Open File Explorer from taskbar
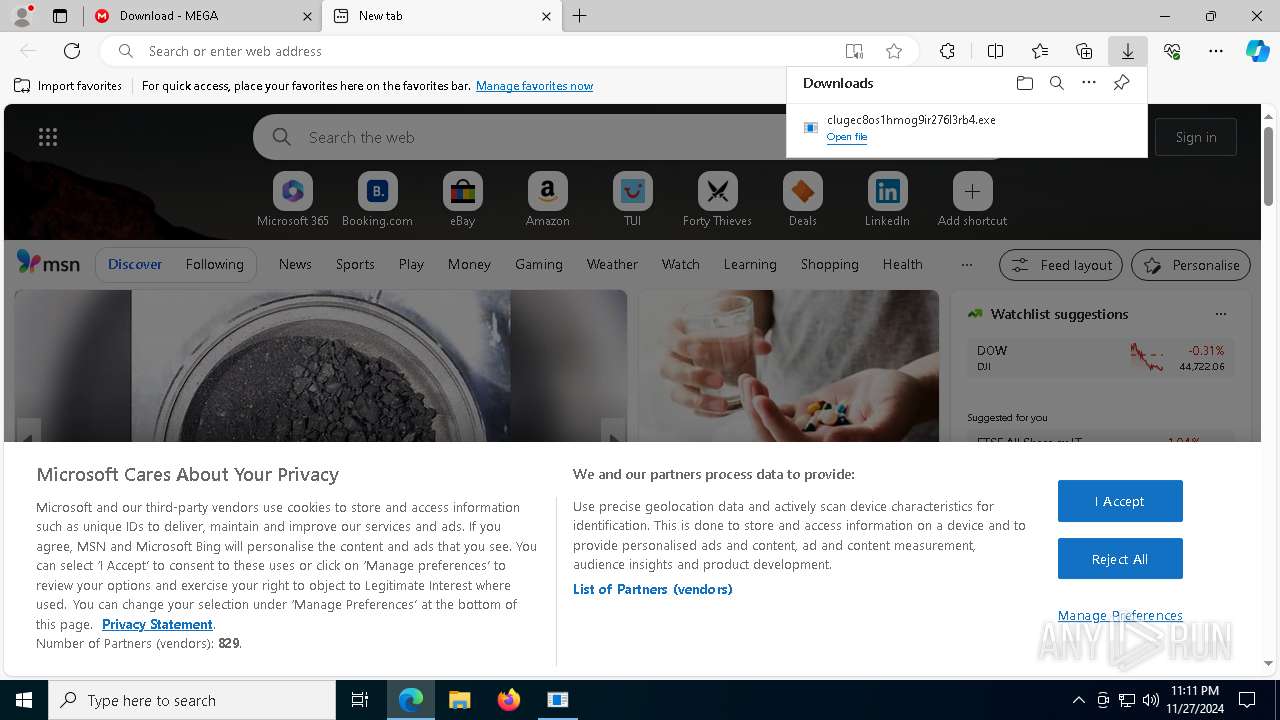The image size is (1280, 720). pyautogui.click(x=460, y=700)
